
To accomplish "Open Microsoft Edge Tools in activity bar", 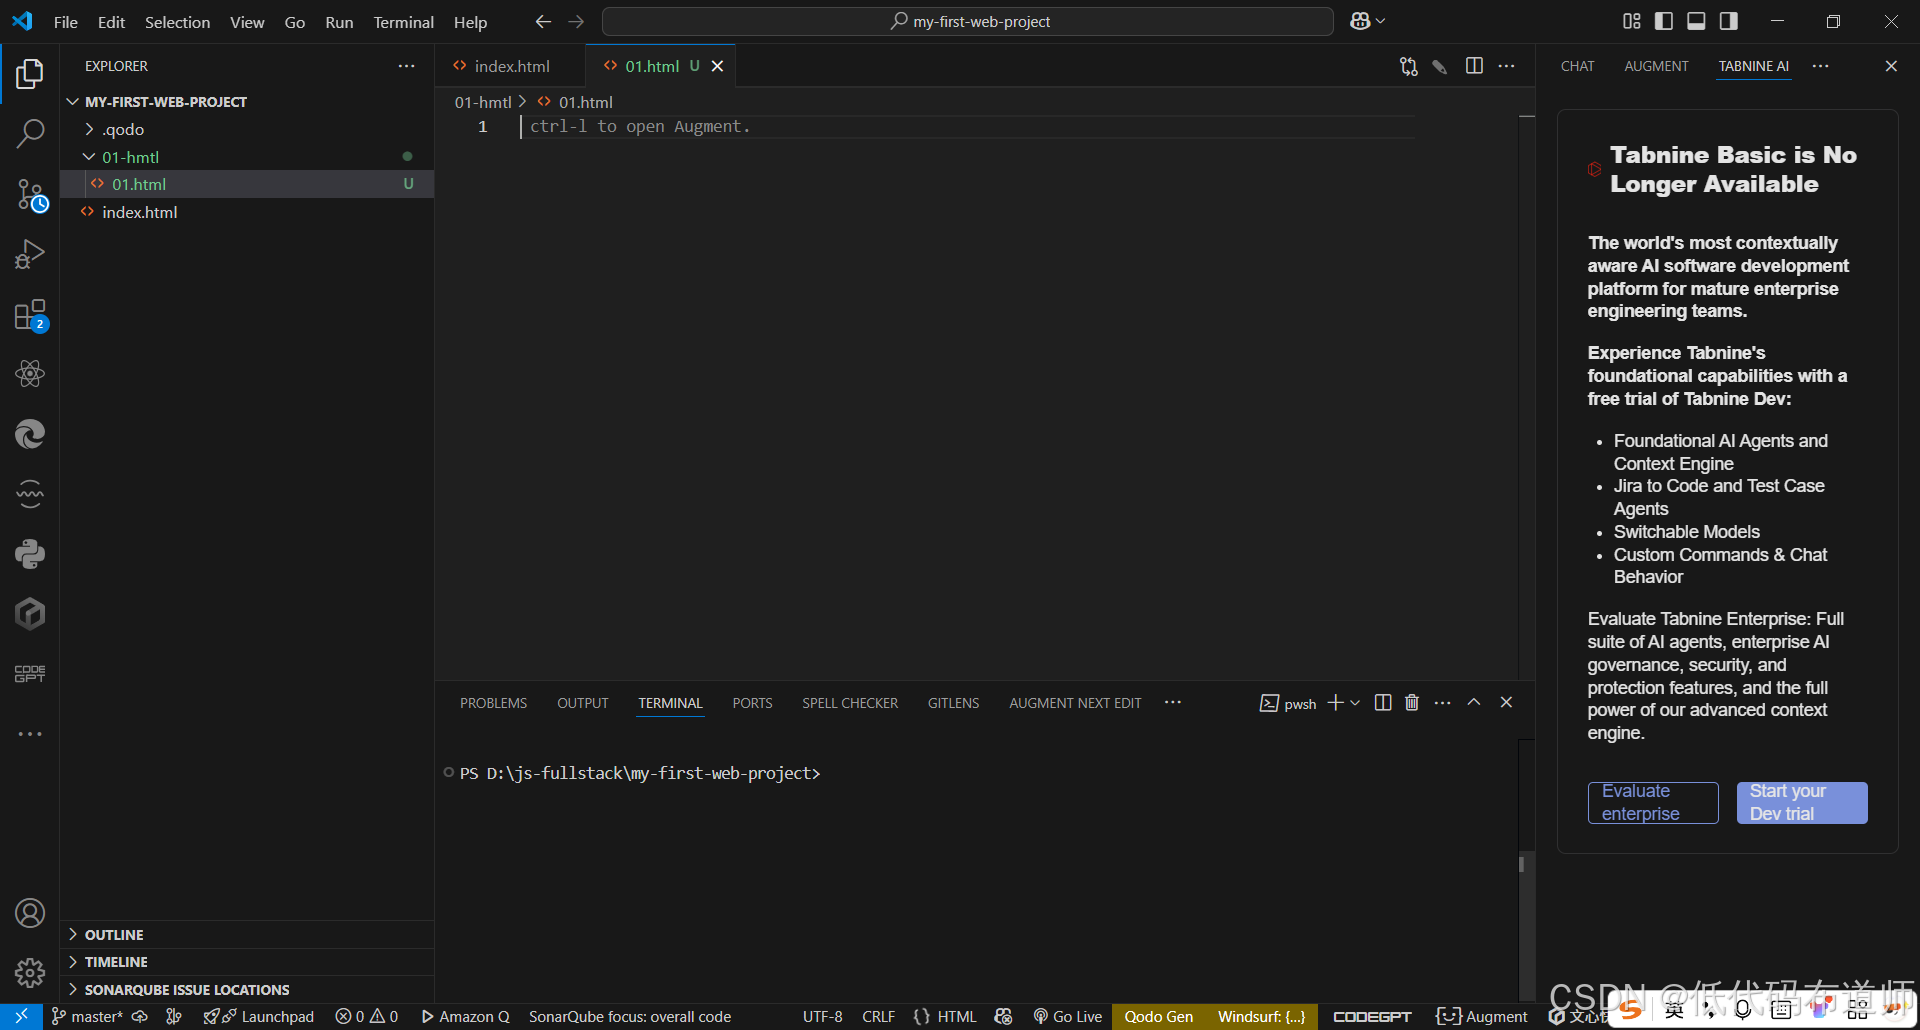I will coord(30,434).
